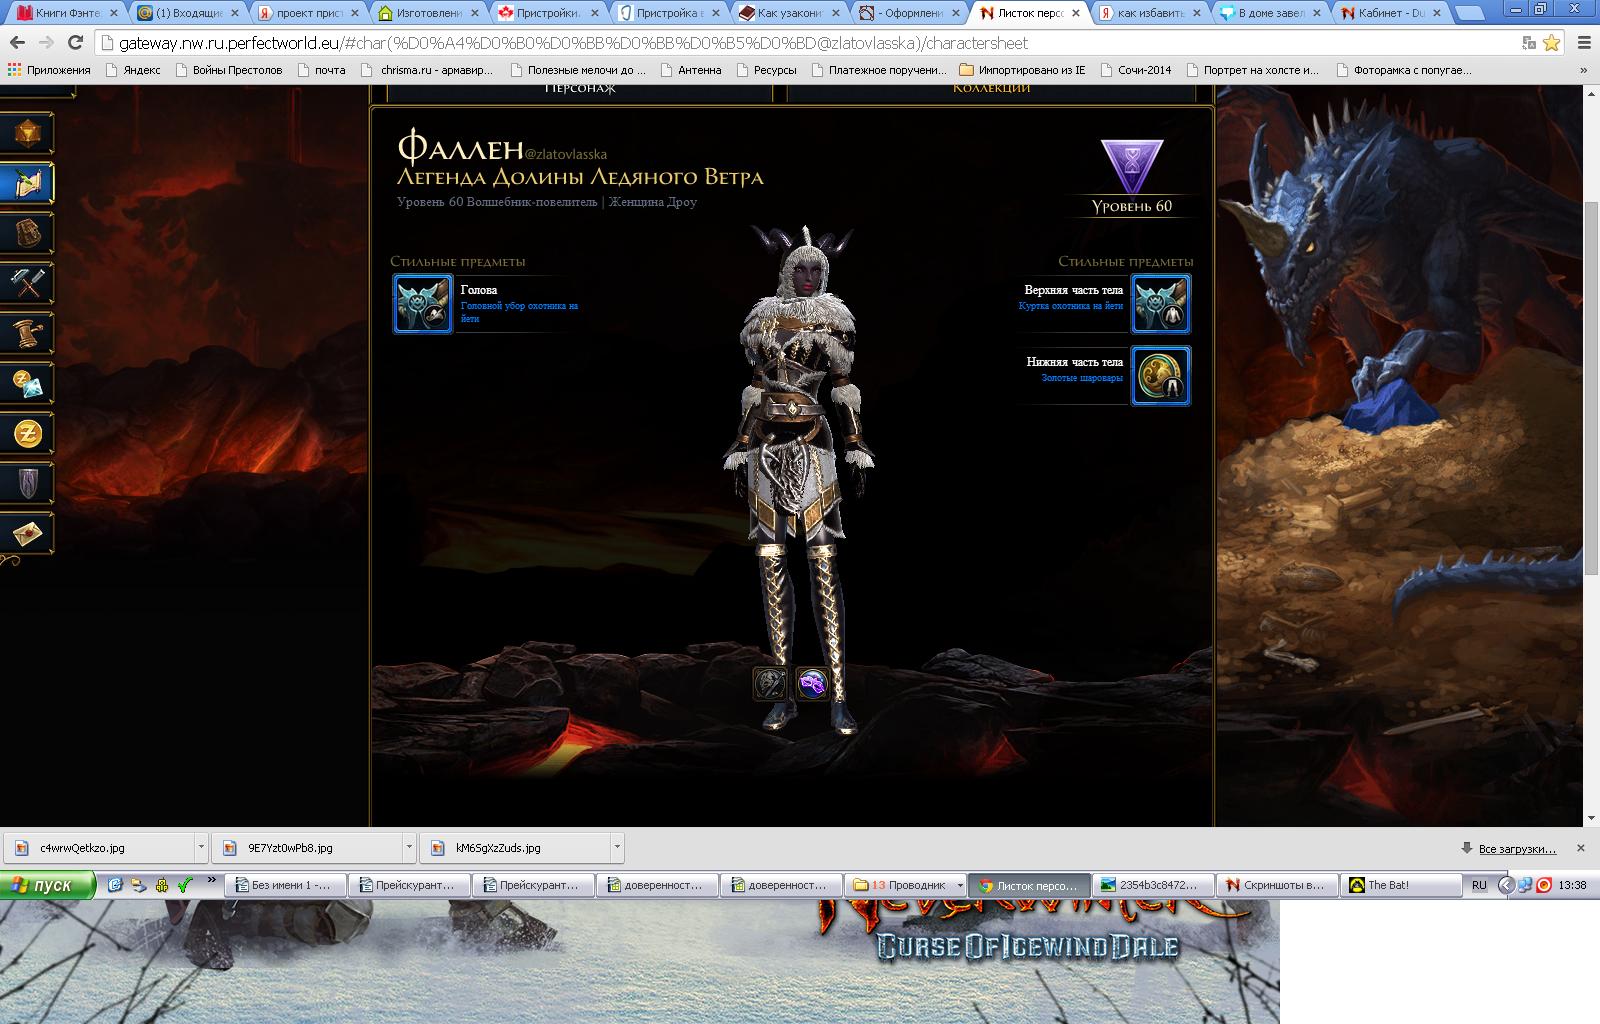The width and height of the screenshot is (1600, 1024).
Task: Click the Все загрузки link
Action: [x=1517, y=849]
